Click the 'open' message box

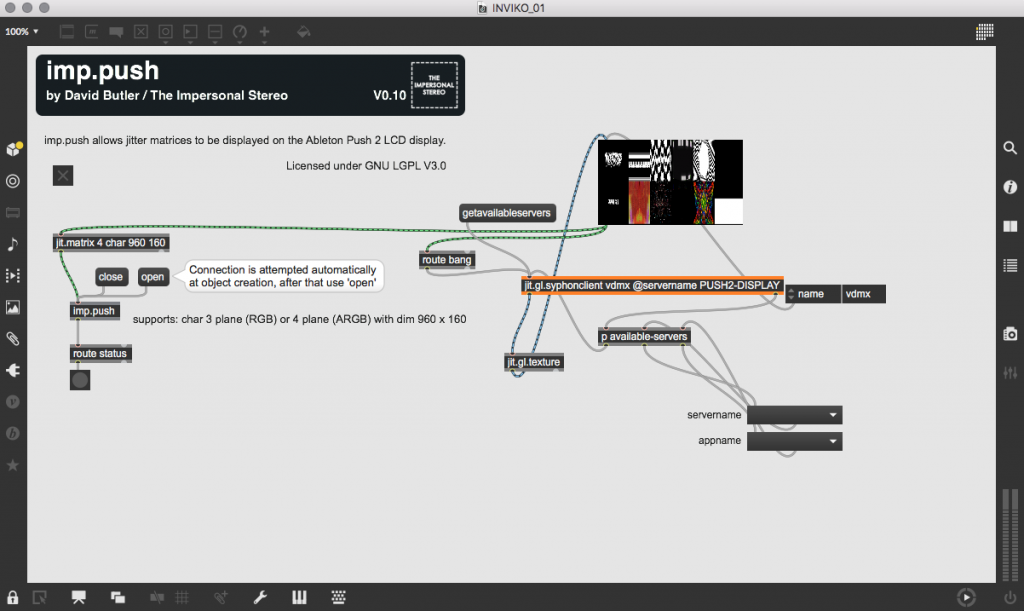(153, 277)
